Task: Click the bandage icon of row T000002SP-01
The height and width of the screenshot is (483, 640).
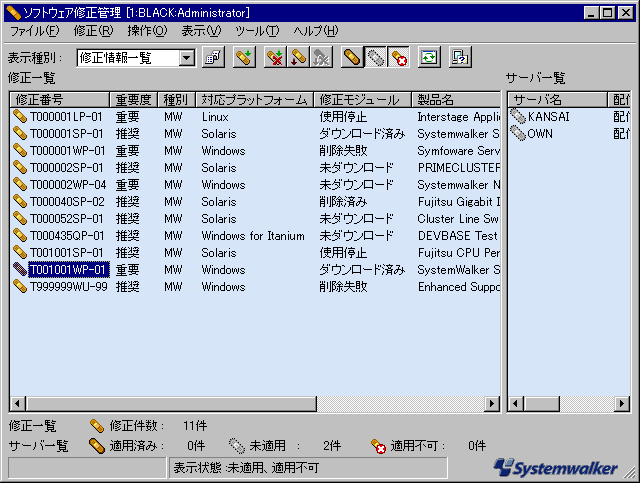Action: point(20,168)
